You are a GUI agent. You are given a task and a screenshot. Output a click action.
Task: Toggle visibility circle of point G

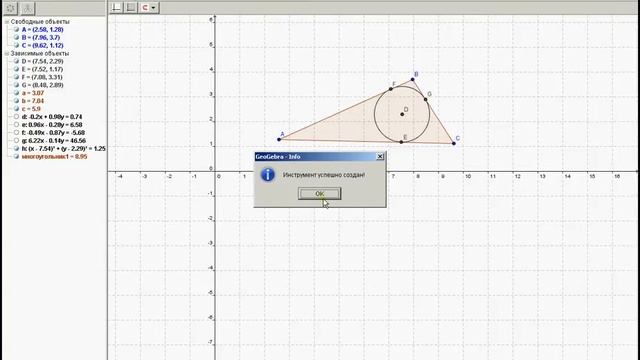click(16, 85)
